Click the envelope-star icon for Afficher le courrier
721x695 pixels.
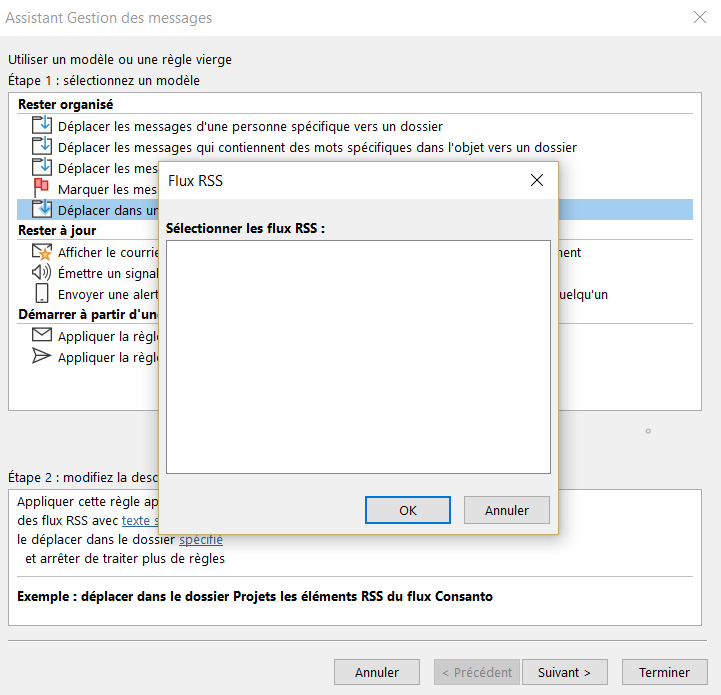(x=42, y=252)
